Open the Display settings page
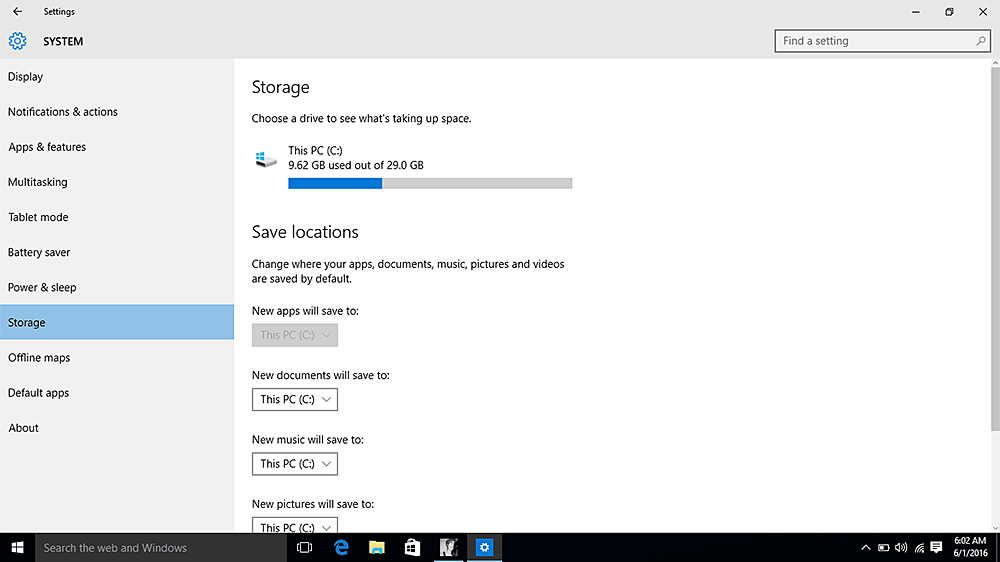 (117, 77)
